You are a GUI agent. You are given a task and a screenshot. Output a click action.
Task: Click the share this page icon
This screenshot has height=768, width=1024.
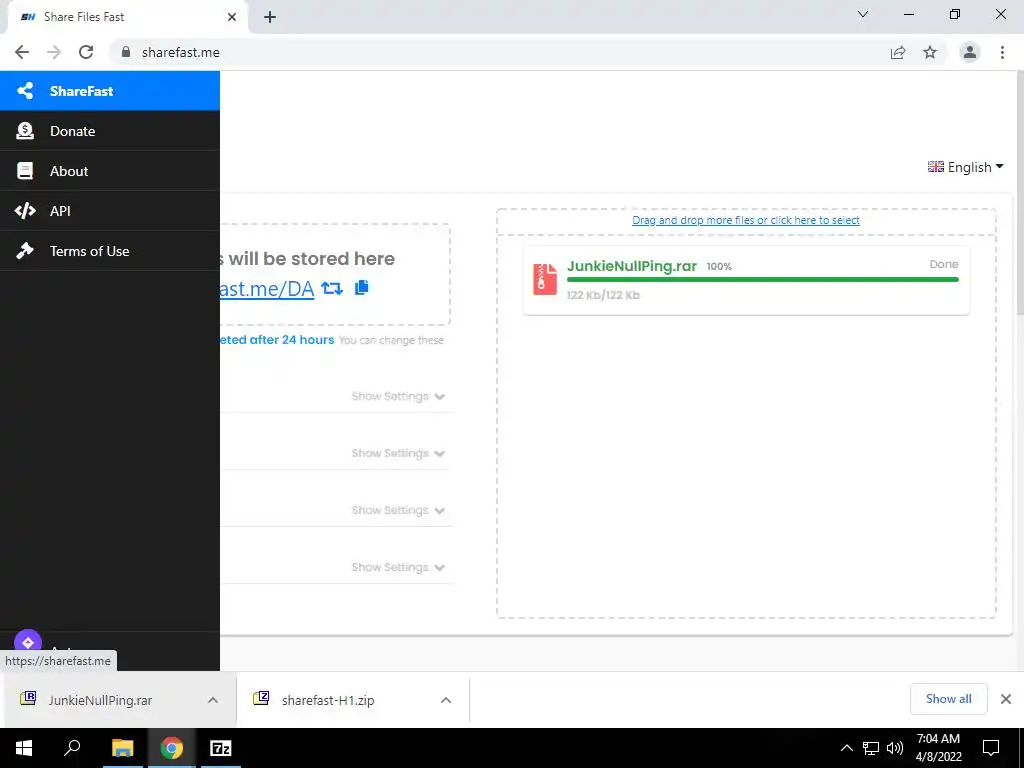[x=898, y=52]
